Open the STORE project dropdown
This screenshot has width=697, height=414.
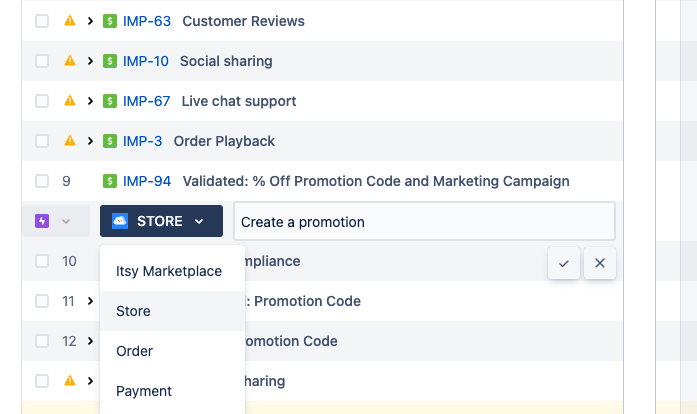tap(161, 221)
